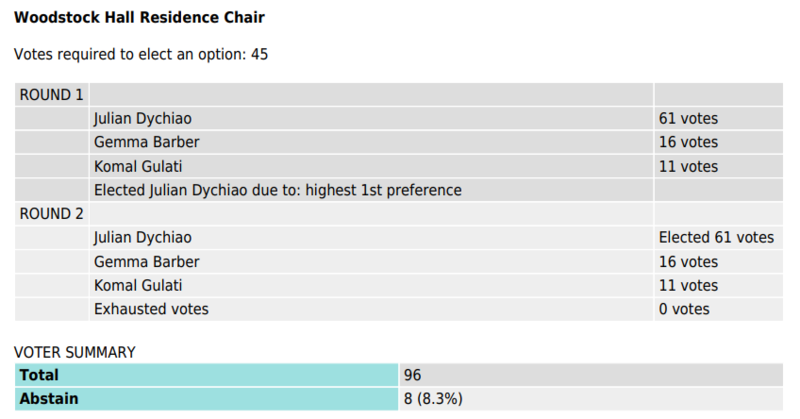The width and height of the screenshot is (800, 419).
Task: Click the Elected 61 votes cell
Action: (716, 237)
